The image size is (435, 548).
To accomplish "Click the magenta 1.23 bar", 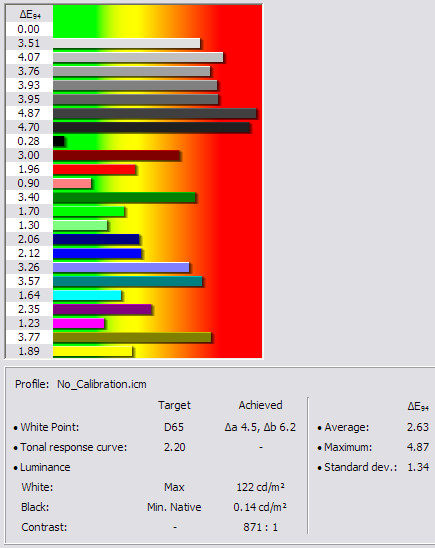I will [x=79, y=323].
